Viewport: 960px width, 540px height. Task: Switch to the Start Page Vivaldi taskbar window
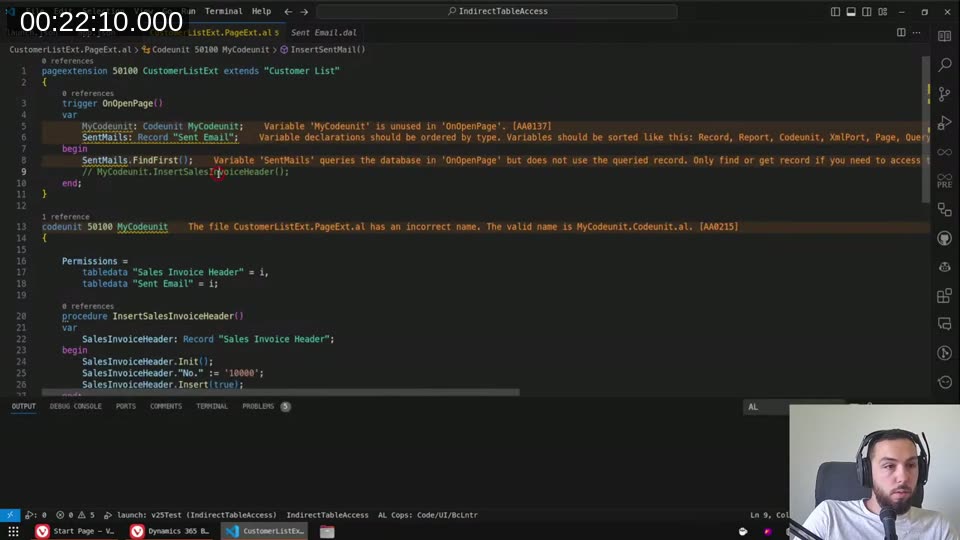(75, 531)
